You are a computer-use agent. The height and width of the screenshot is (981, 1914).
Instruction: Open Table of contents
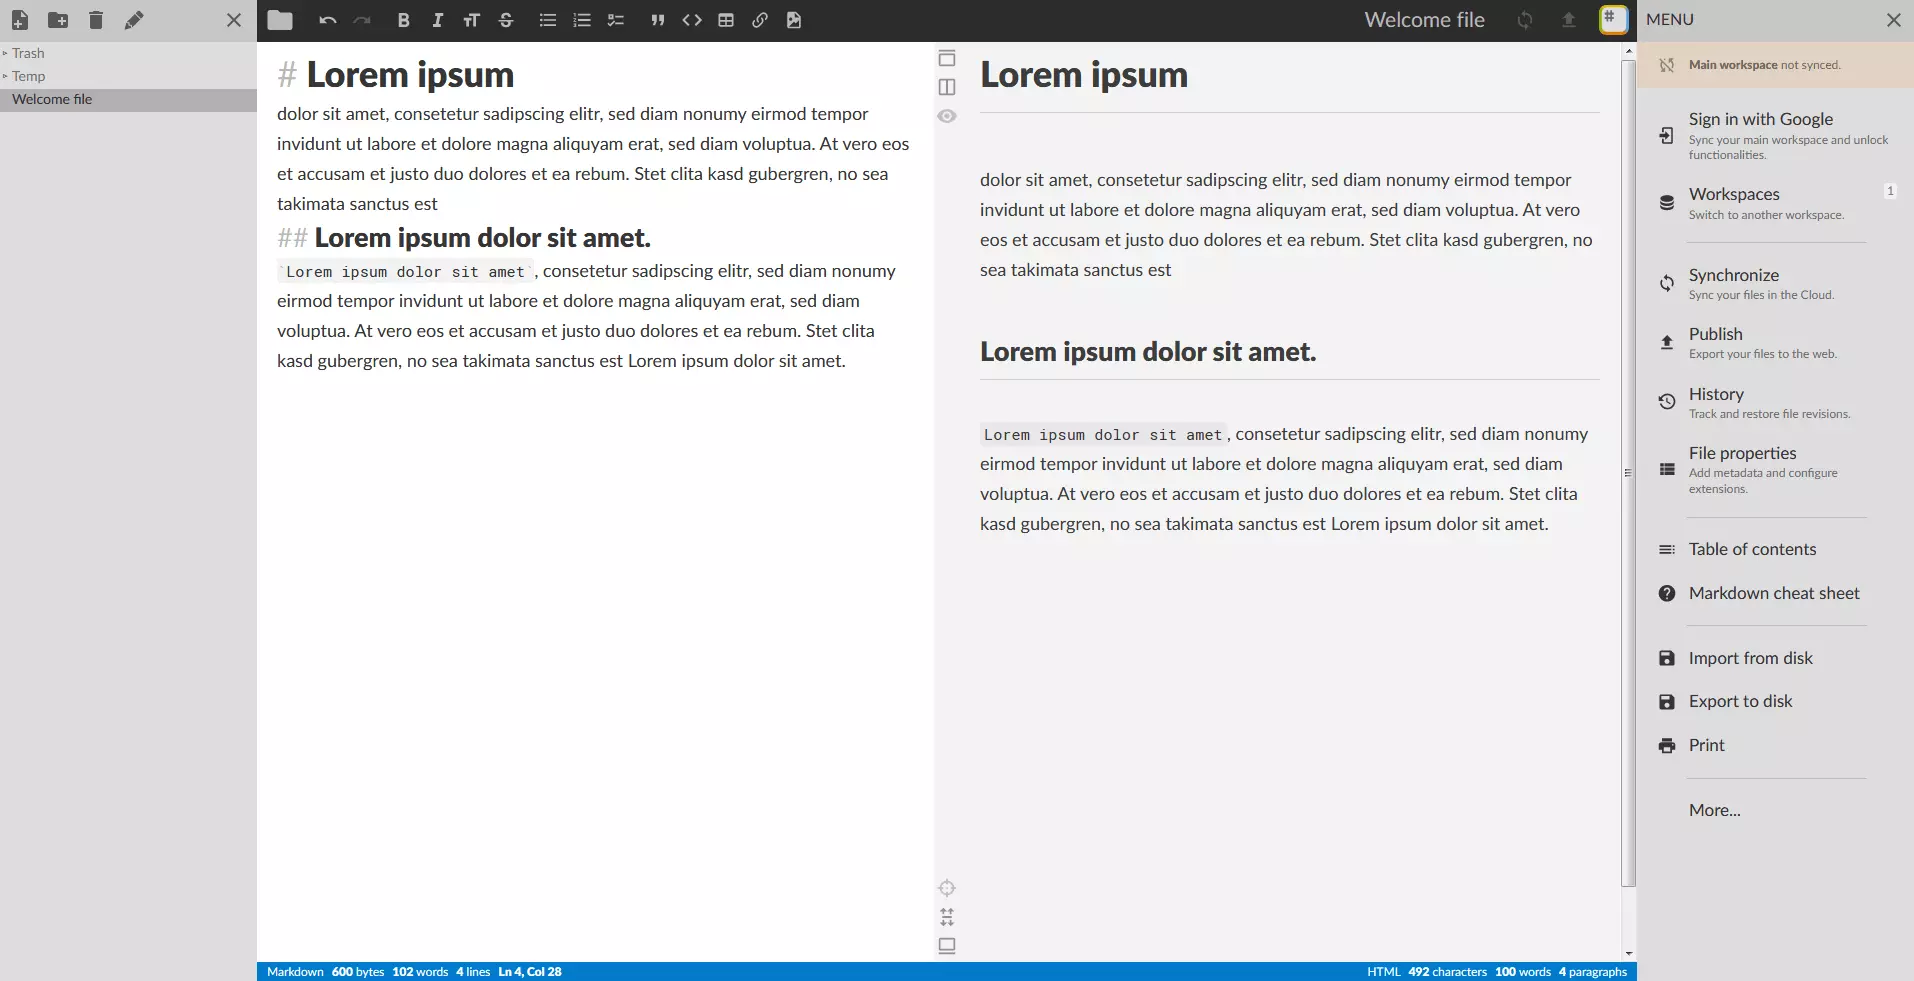click(1775, 549)
